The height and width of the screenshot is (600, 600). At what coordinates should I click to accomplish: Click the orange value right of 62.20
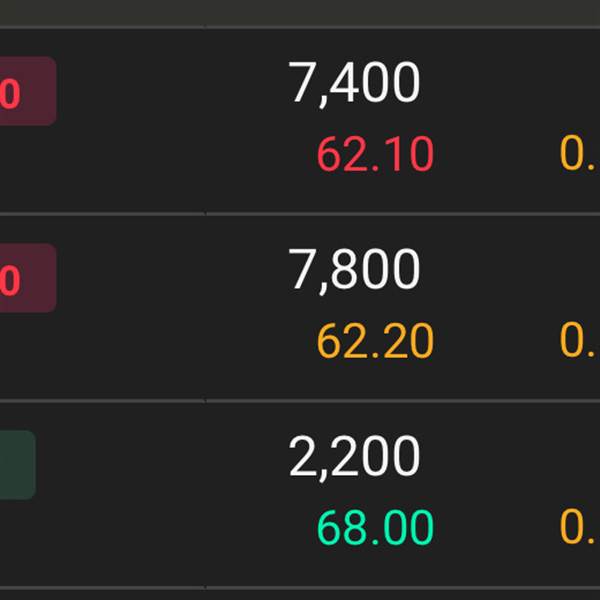coord(579,341)
